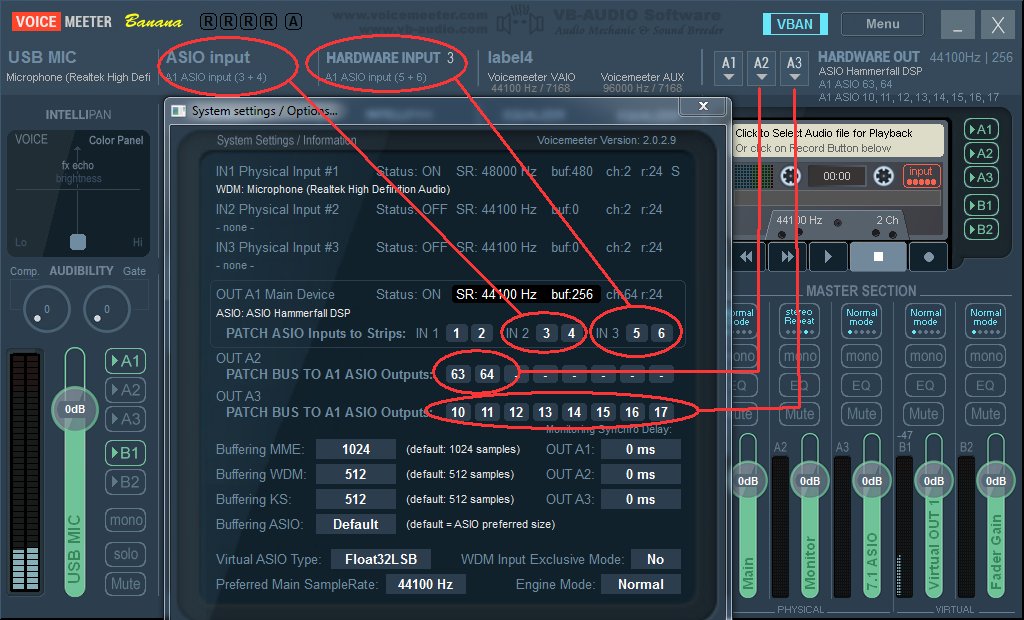Start cassette playback with Play
Image resolution: width=1024 pixels, height=620 pixels.
pyautogui.click(x=827, y=256)
